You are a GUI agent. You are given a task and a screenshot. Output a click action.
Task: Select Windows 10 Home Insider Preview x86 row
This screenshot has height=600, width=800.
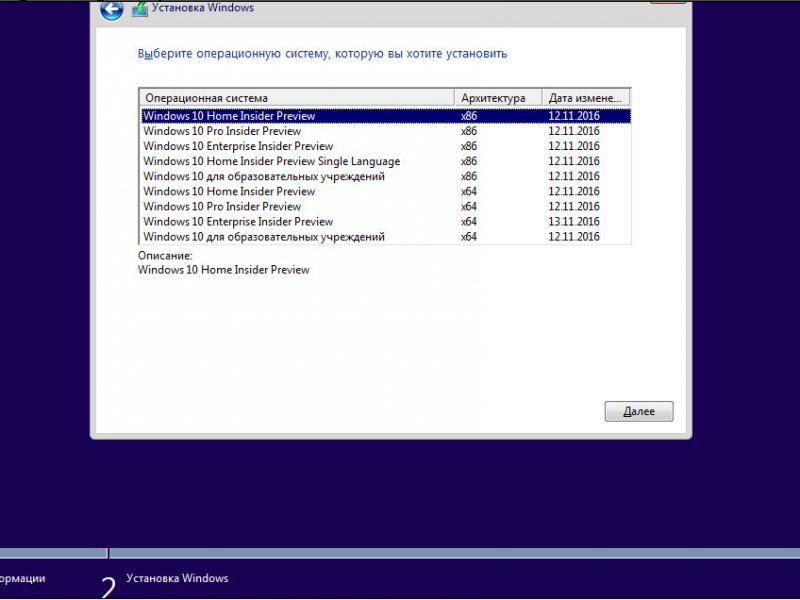tap(386, 116)
